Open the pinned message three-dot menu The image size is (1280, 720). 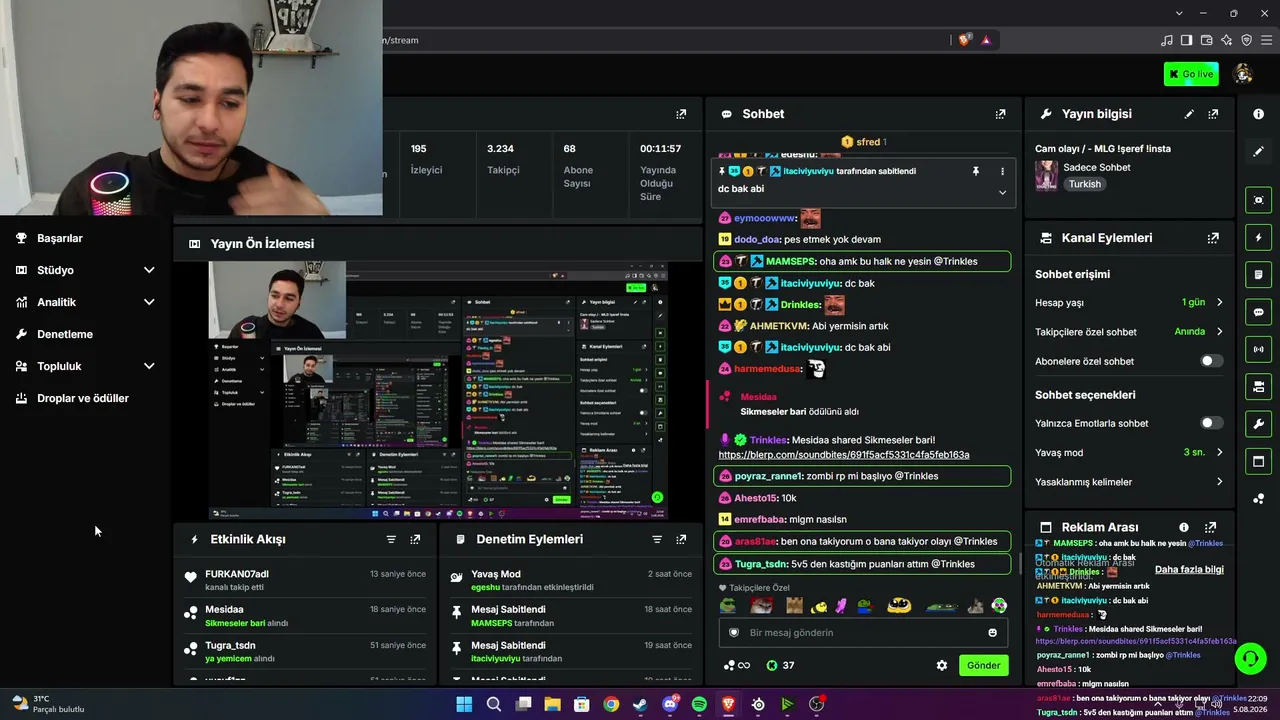coord(1002,171)
